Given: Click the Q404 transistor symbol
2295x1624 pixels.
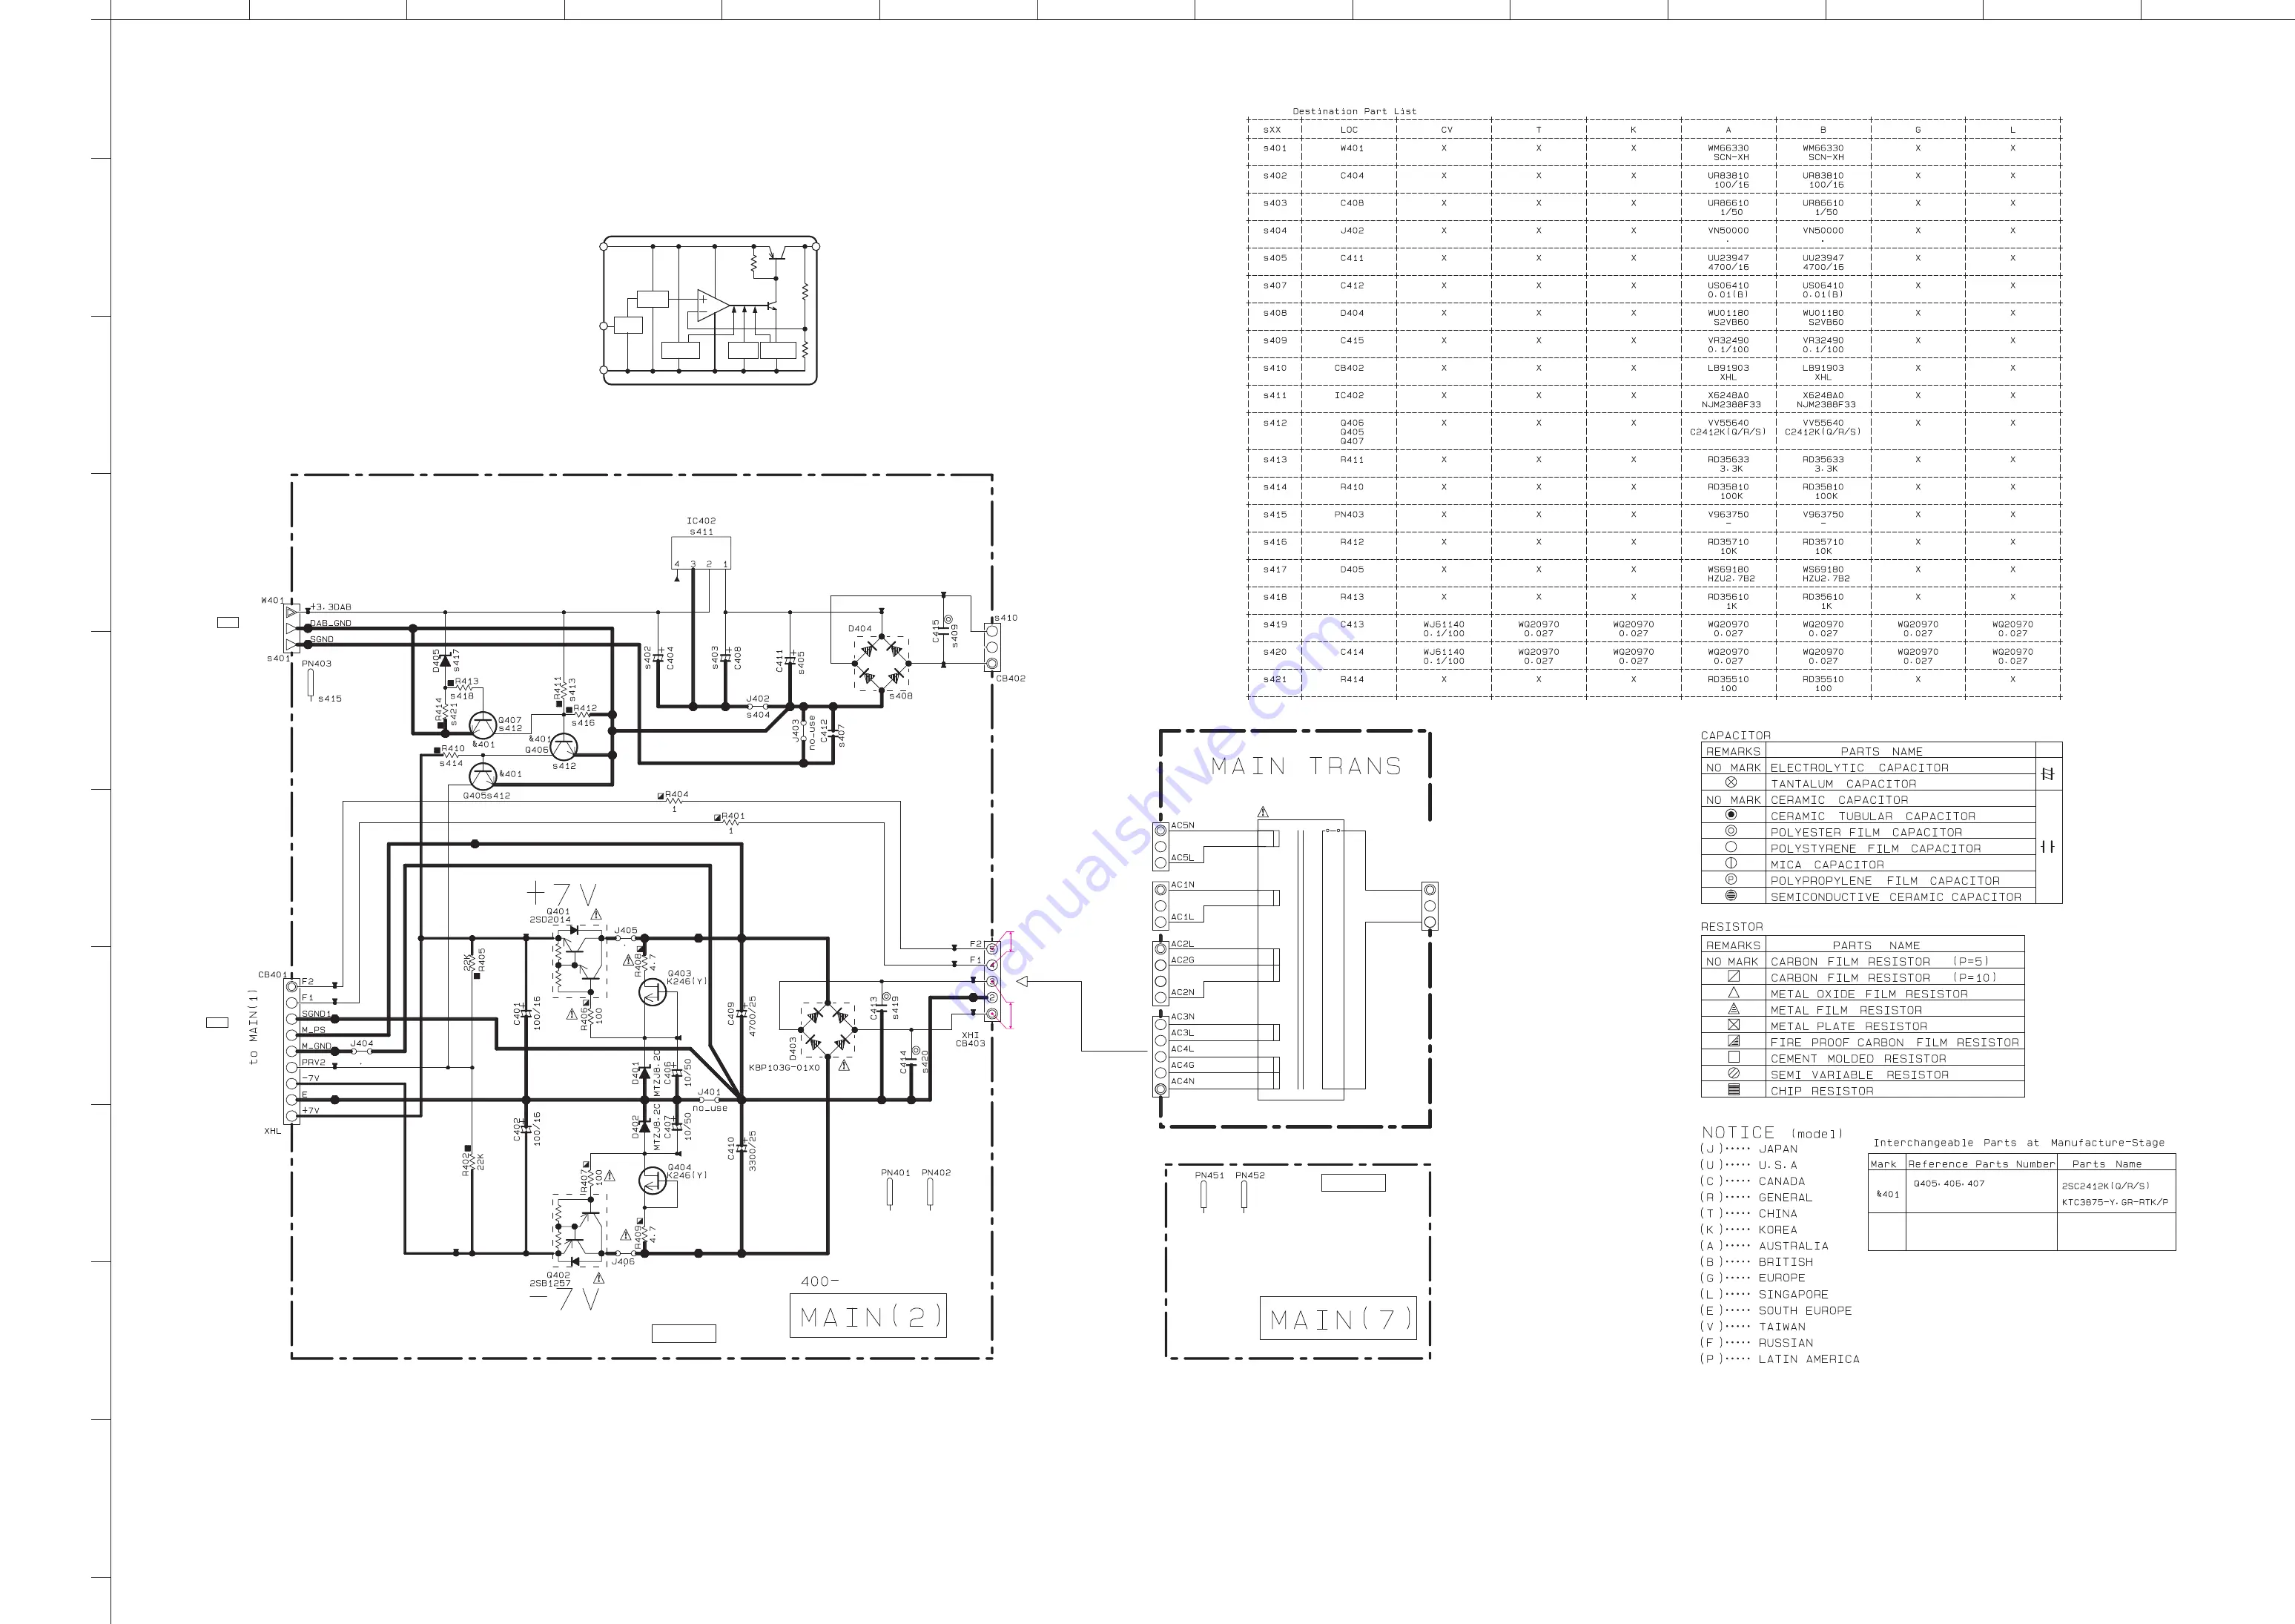Looking at the screenshot, I should point(653,1180).
